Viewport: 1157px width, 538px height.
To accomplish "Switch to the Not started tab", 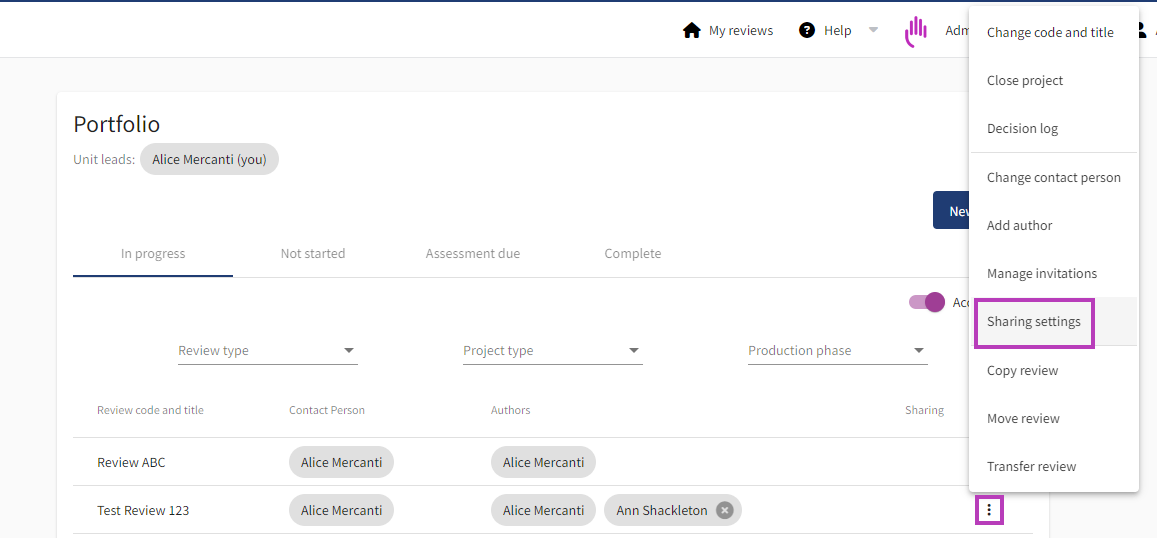I will coord(313,254).
